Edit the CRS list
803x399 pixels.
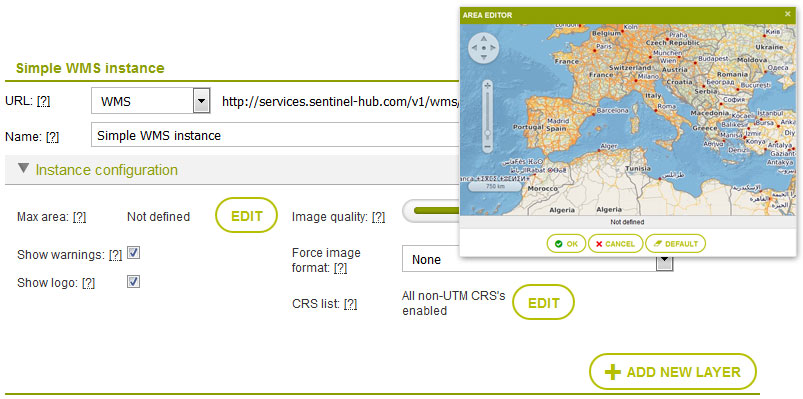543,303
